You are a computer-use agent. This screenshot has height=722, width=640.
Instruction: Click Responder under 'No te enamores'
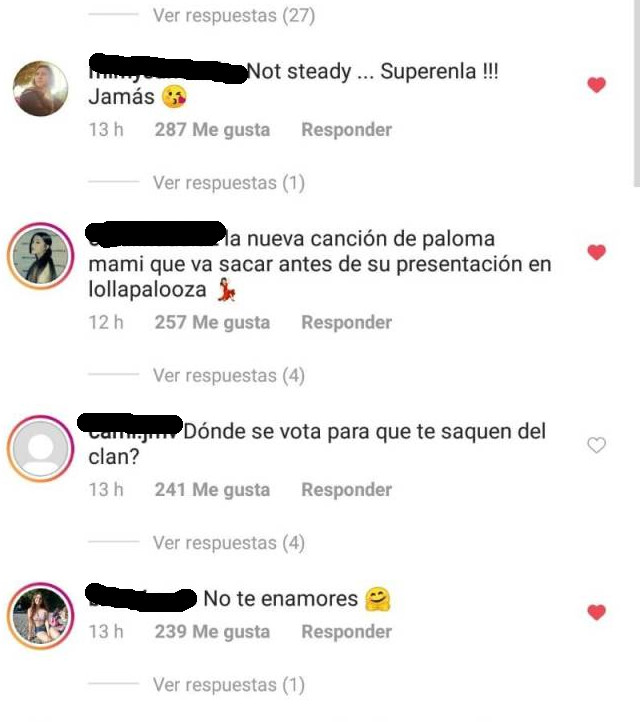[x=347, y=631]
